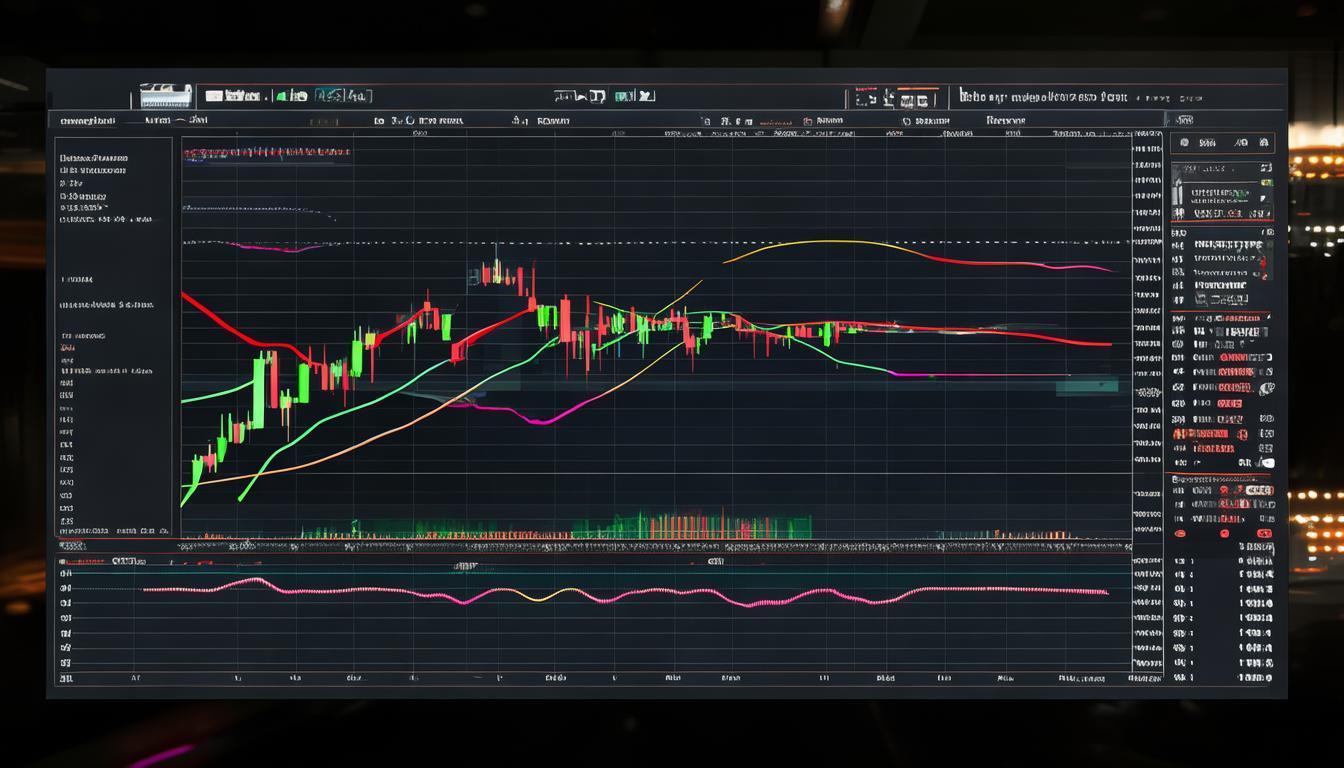Click the teal price marker at chart's right edge

1087,385
